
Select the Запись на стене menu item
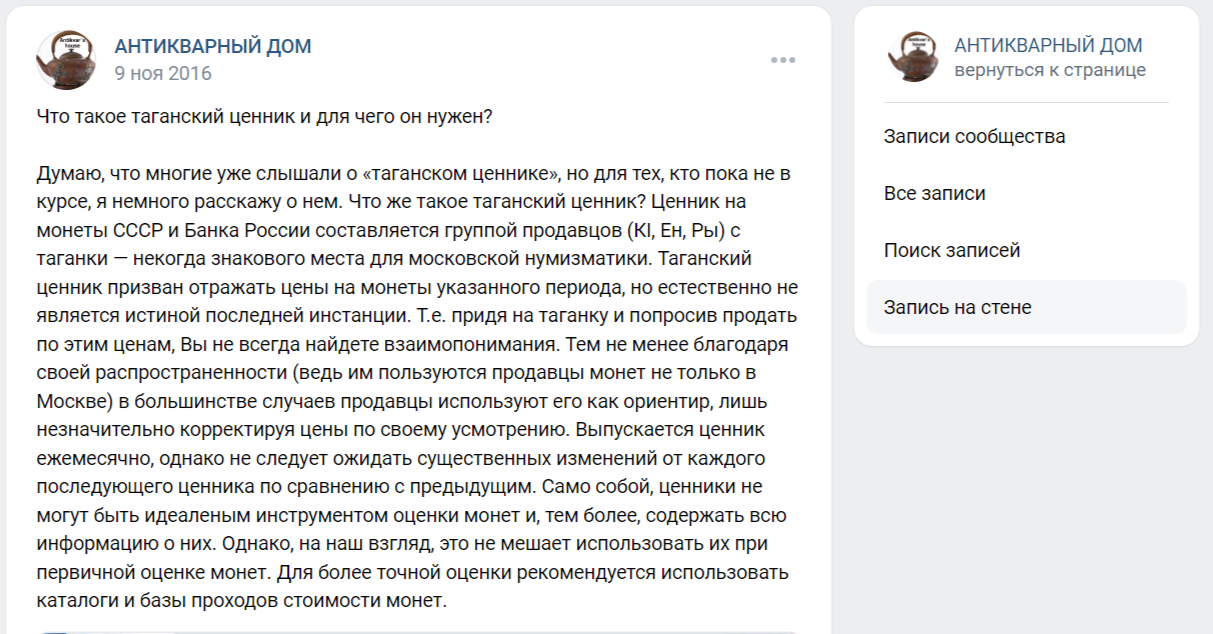click(957, 307)
